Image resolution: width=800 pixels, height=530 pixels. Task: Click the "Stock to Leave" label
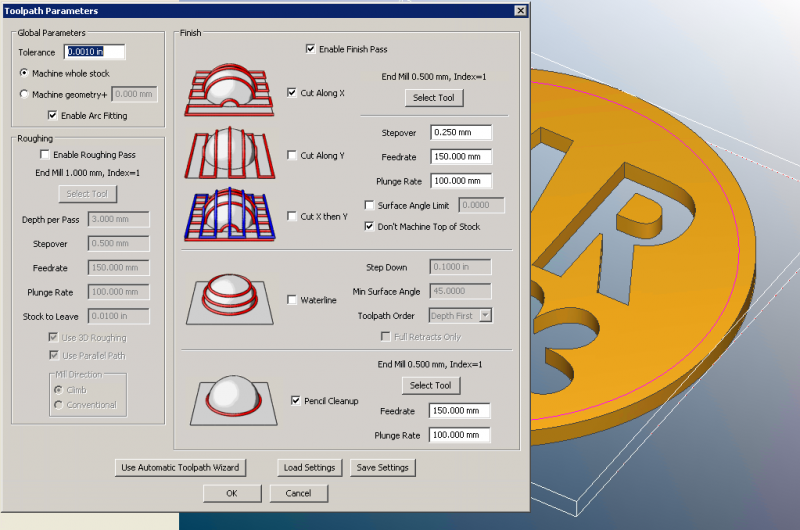(51, 316)
